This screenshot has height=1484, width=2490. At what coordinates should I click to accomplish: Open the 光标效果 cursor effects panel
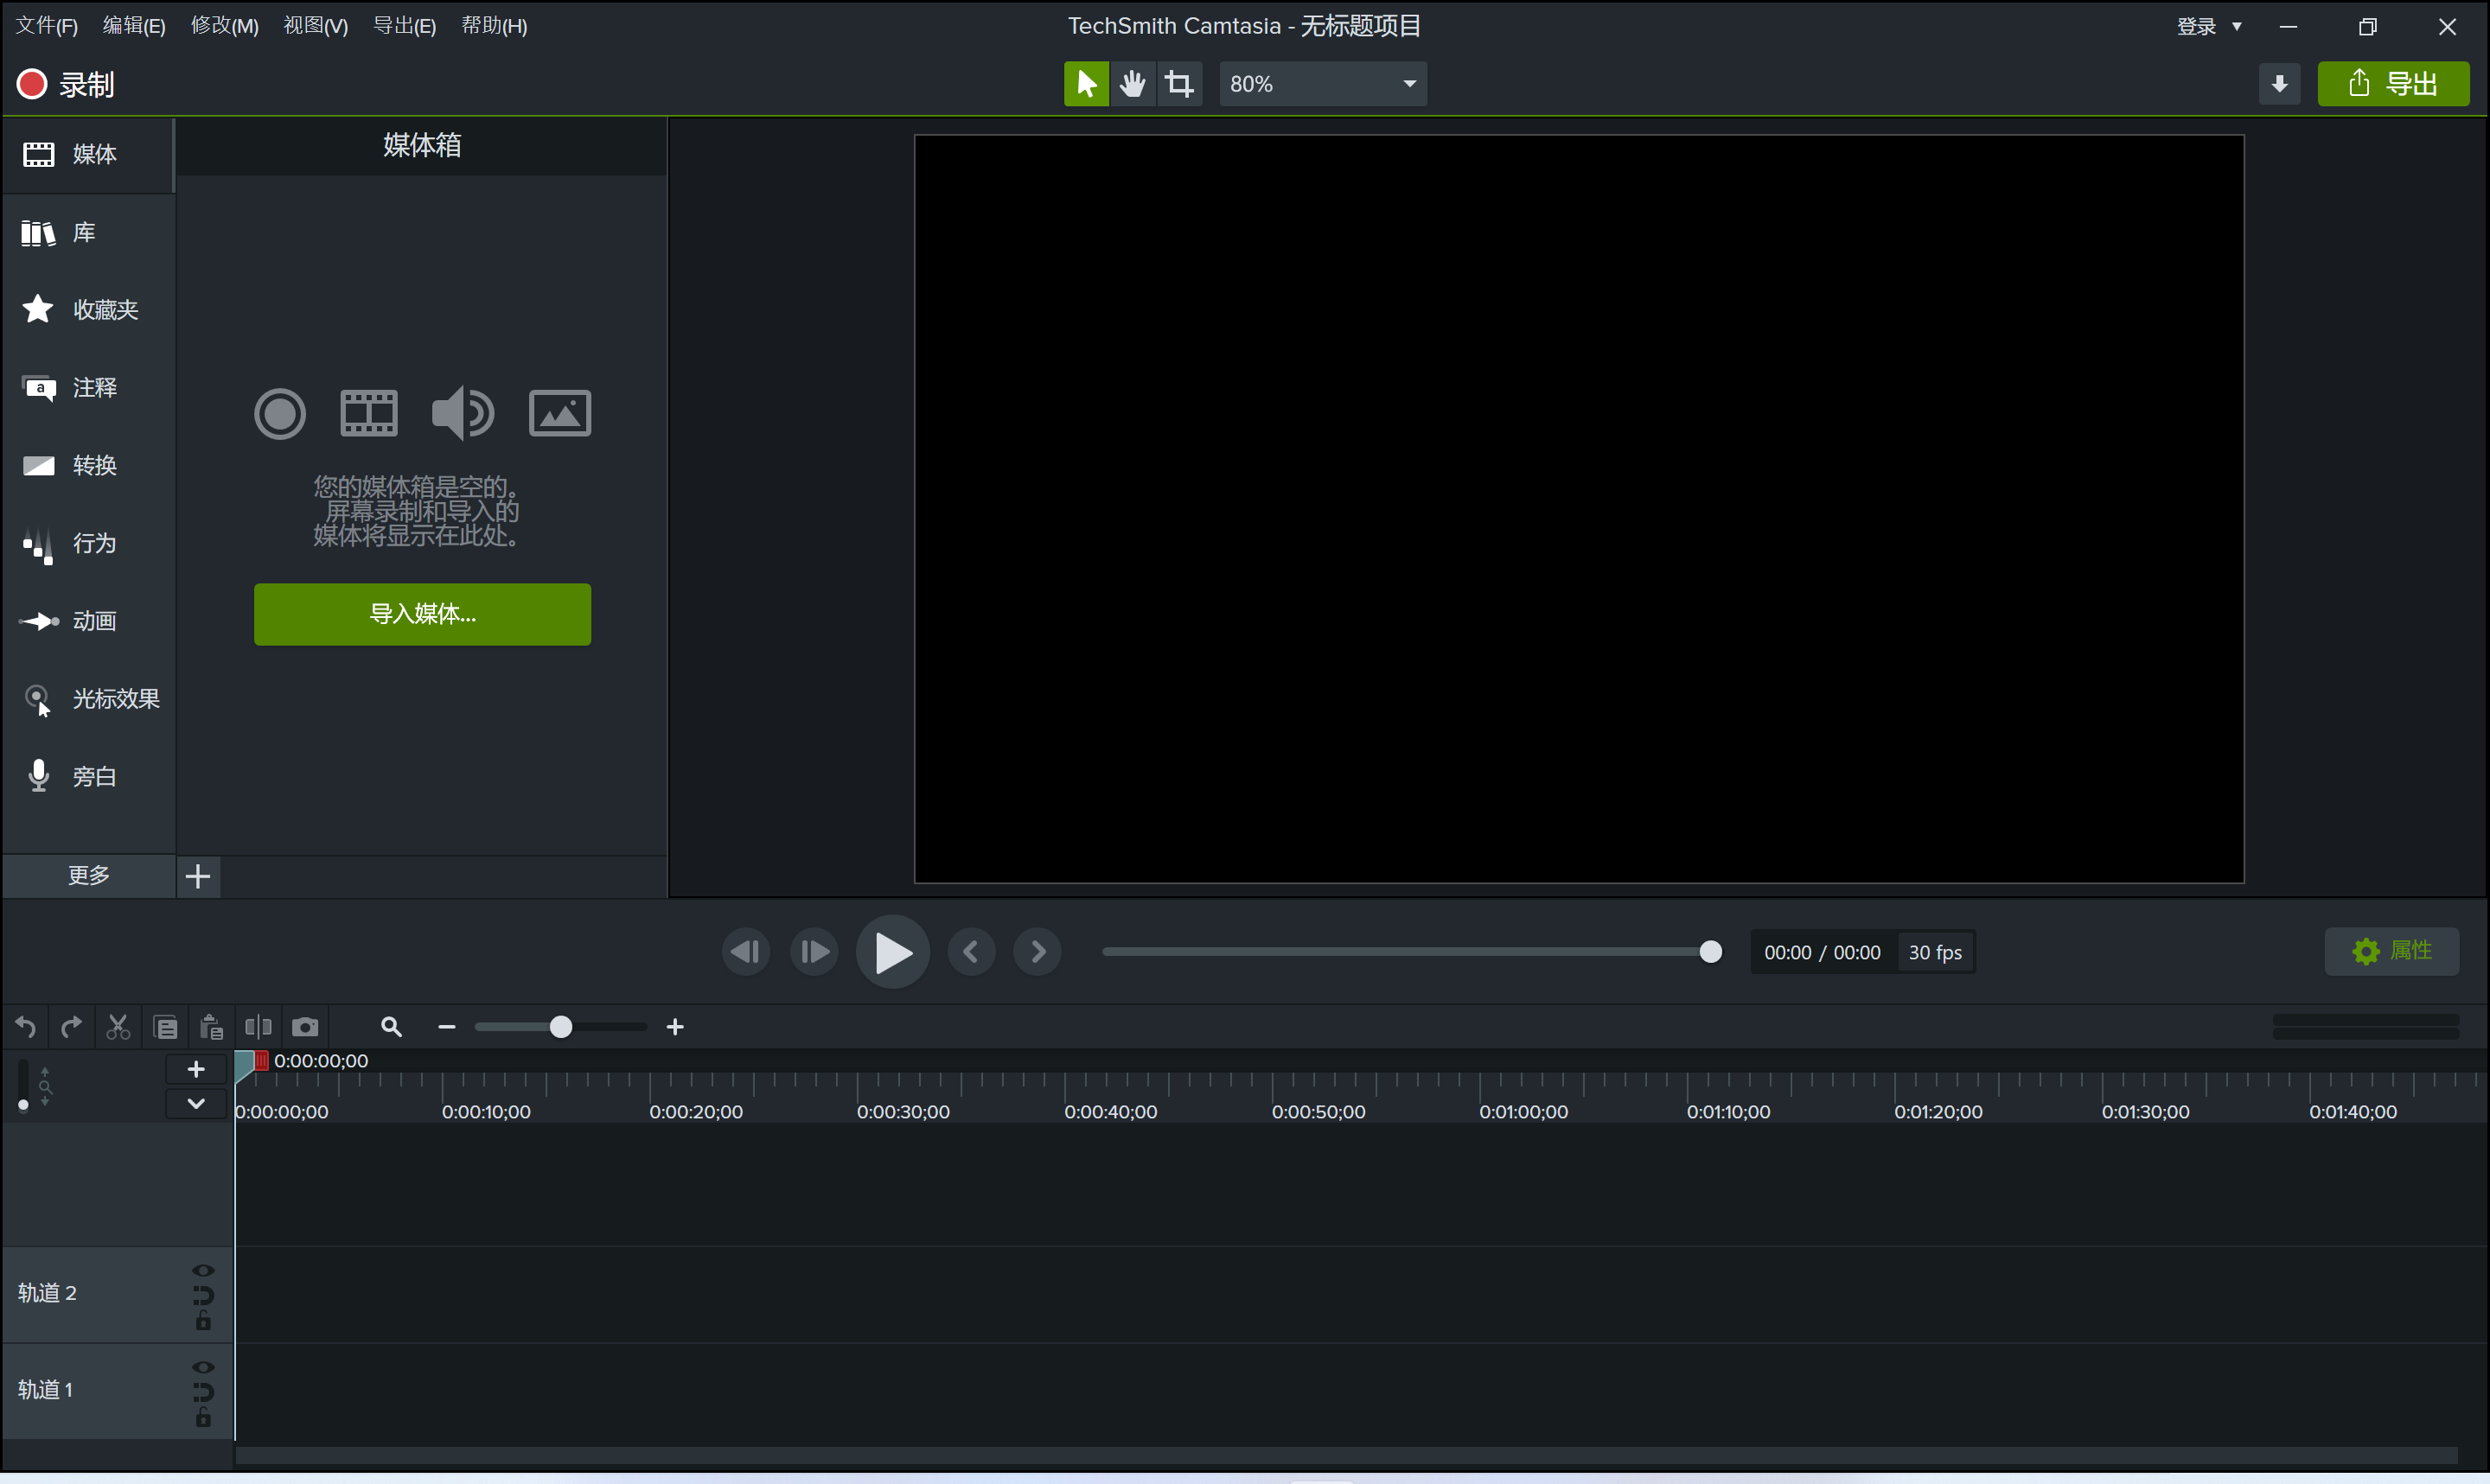tap(88, 699)
